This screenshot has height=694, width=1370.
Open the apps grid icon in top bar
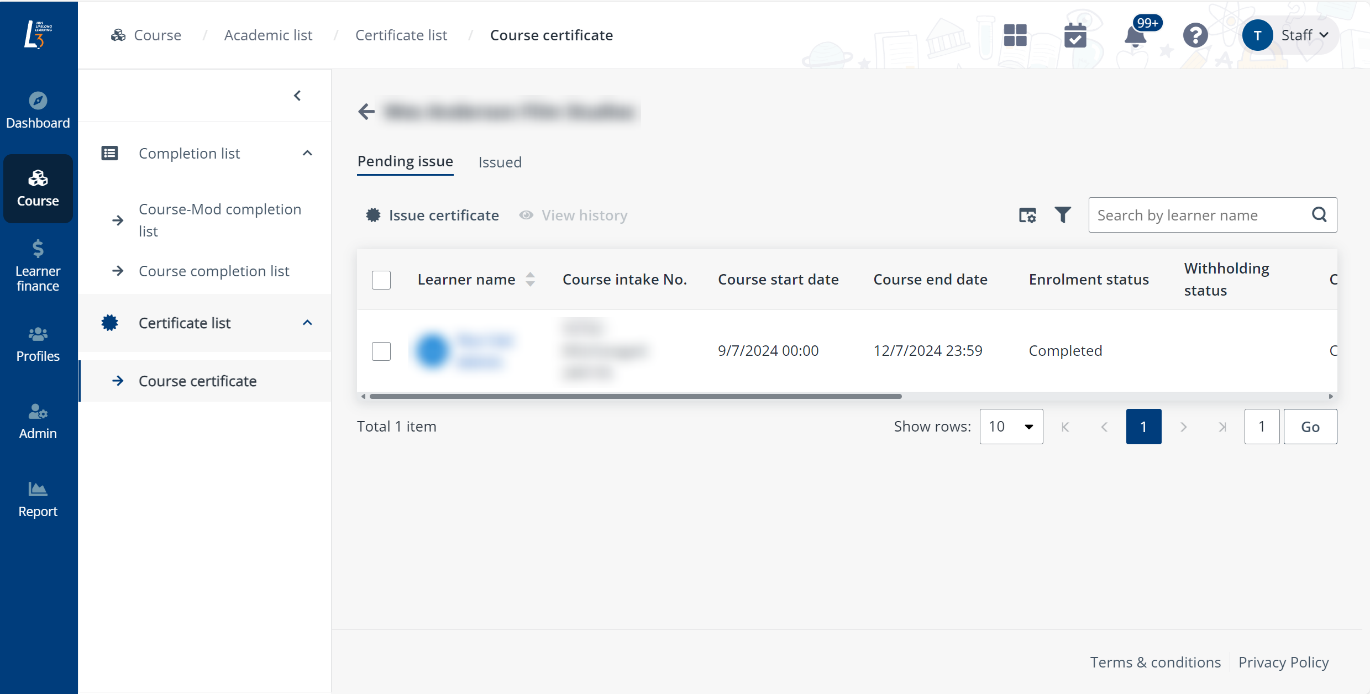coord(1014,35)
